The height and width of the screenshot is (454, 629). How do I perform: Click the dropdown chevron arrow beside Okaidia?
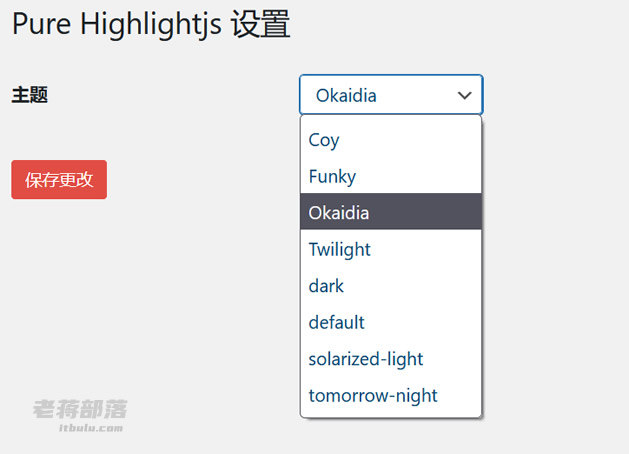[x=465, y=95]
